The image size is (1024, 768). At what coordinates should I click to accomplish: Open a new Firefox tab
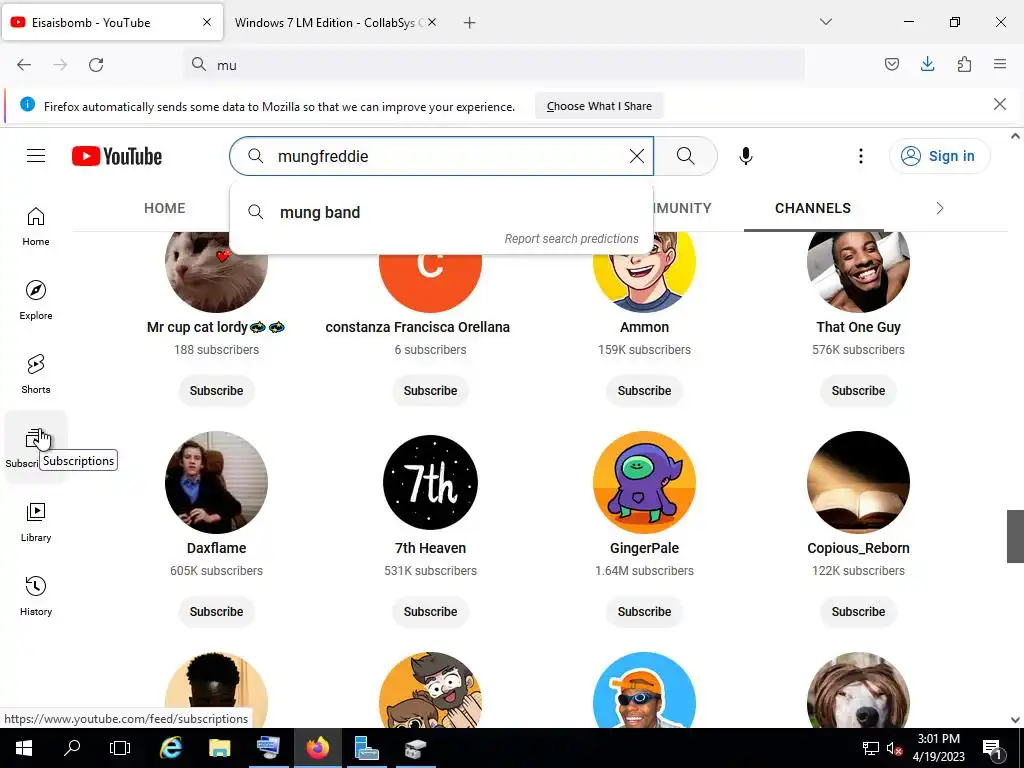470,23
